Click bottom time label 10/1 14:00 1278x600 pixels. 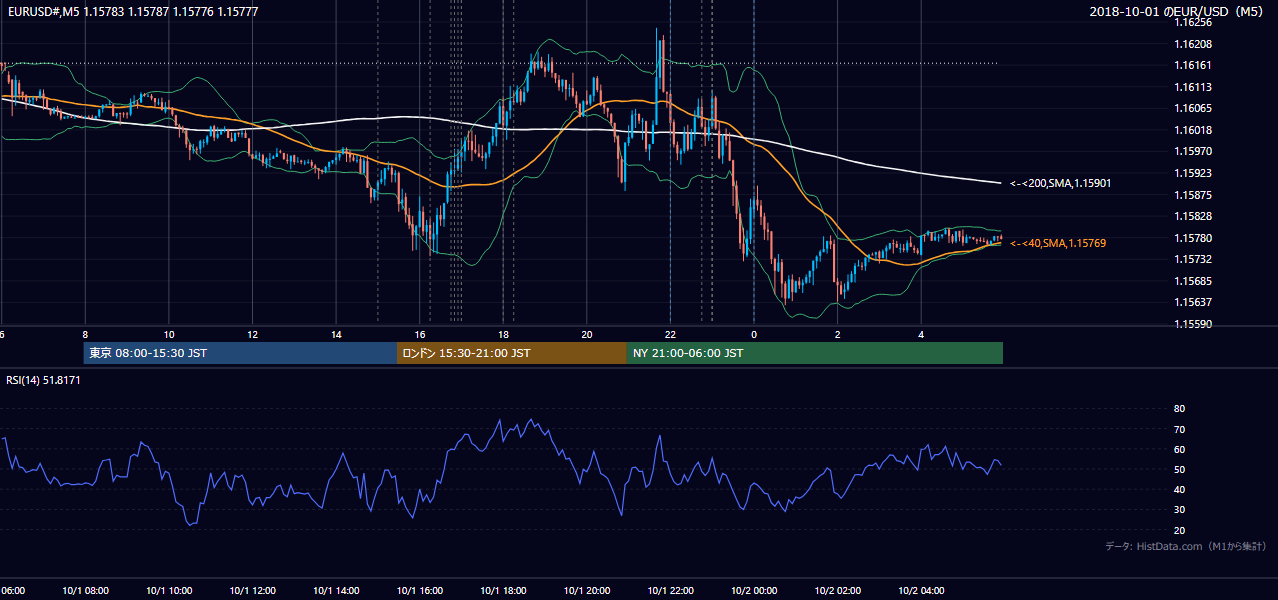pyautogui.click(x=337, y=591)
